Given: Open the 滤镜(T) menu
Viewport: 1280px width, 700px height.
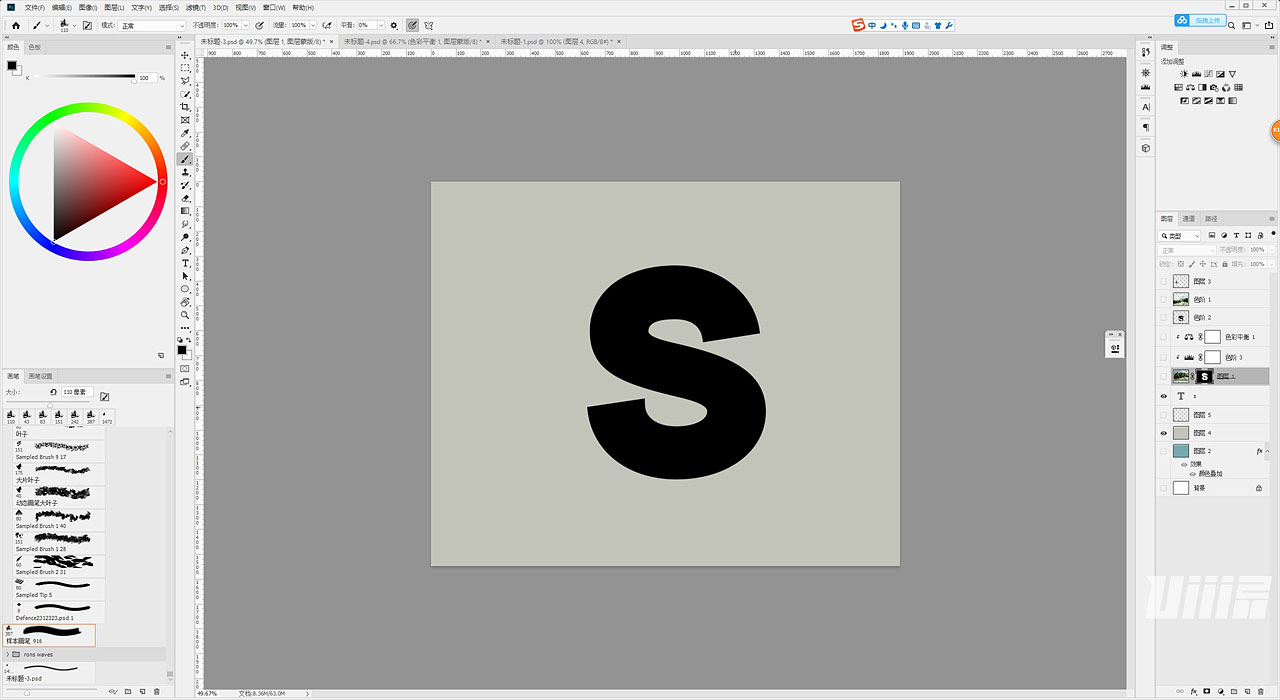Looking at the screenshot, I should [x=195, y=7].
